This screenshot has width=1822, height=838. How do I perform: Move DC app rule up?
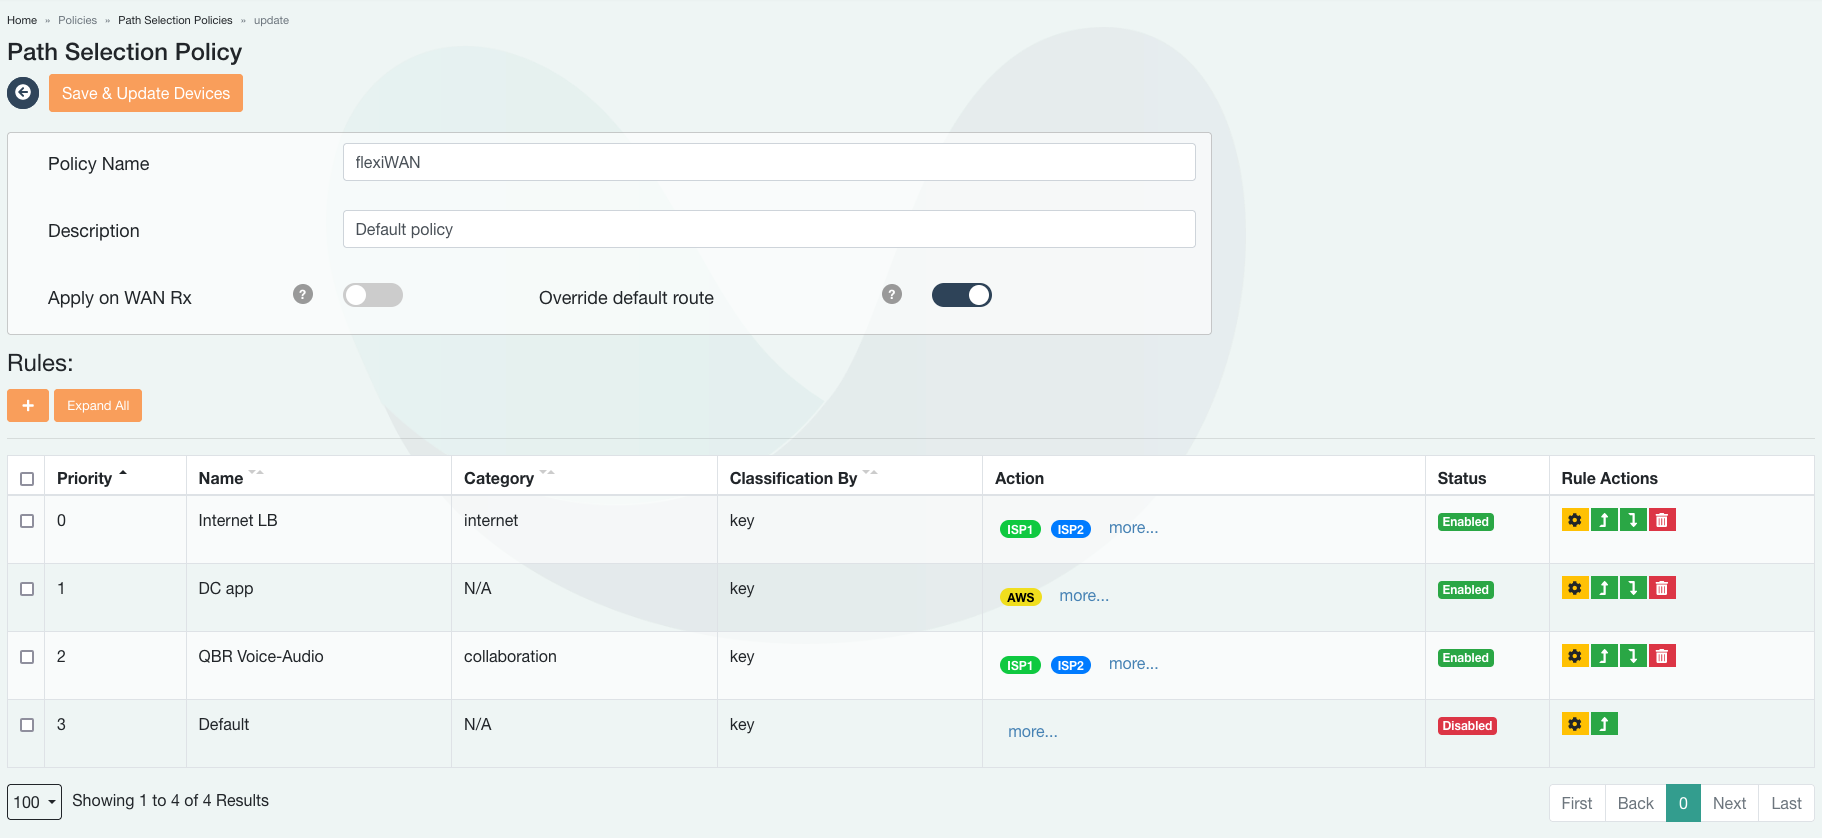click(1604, 588)
